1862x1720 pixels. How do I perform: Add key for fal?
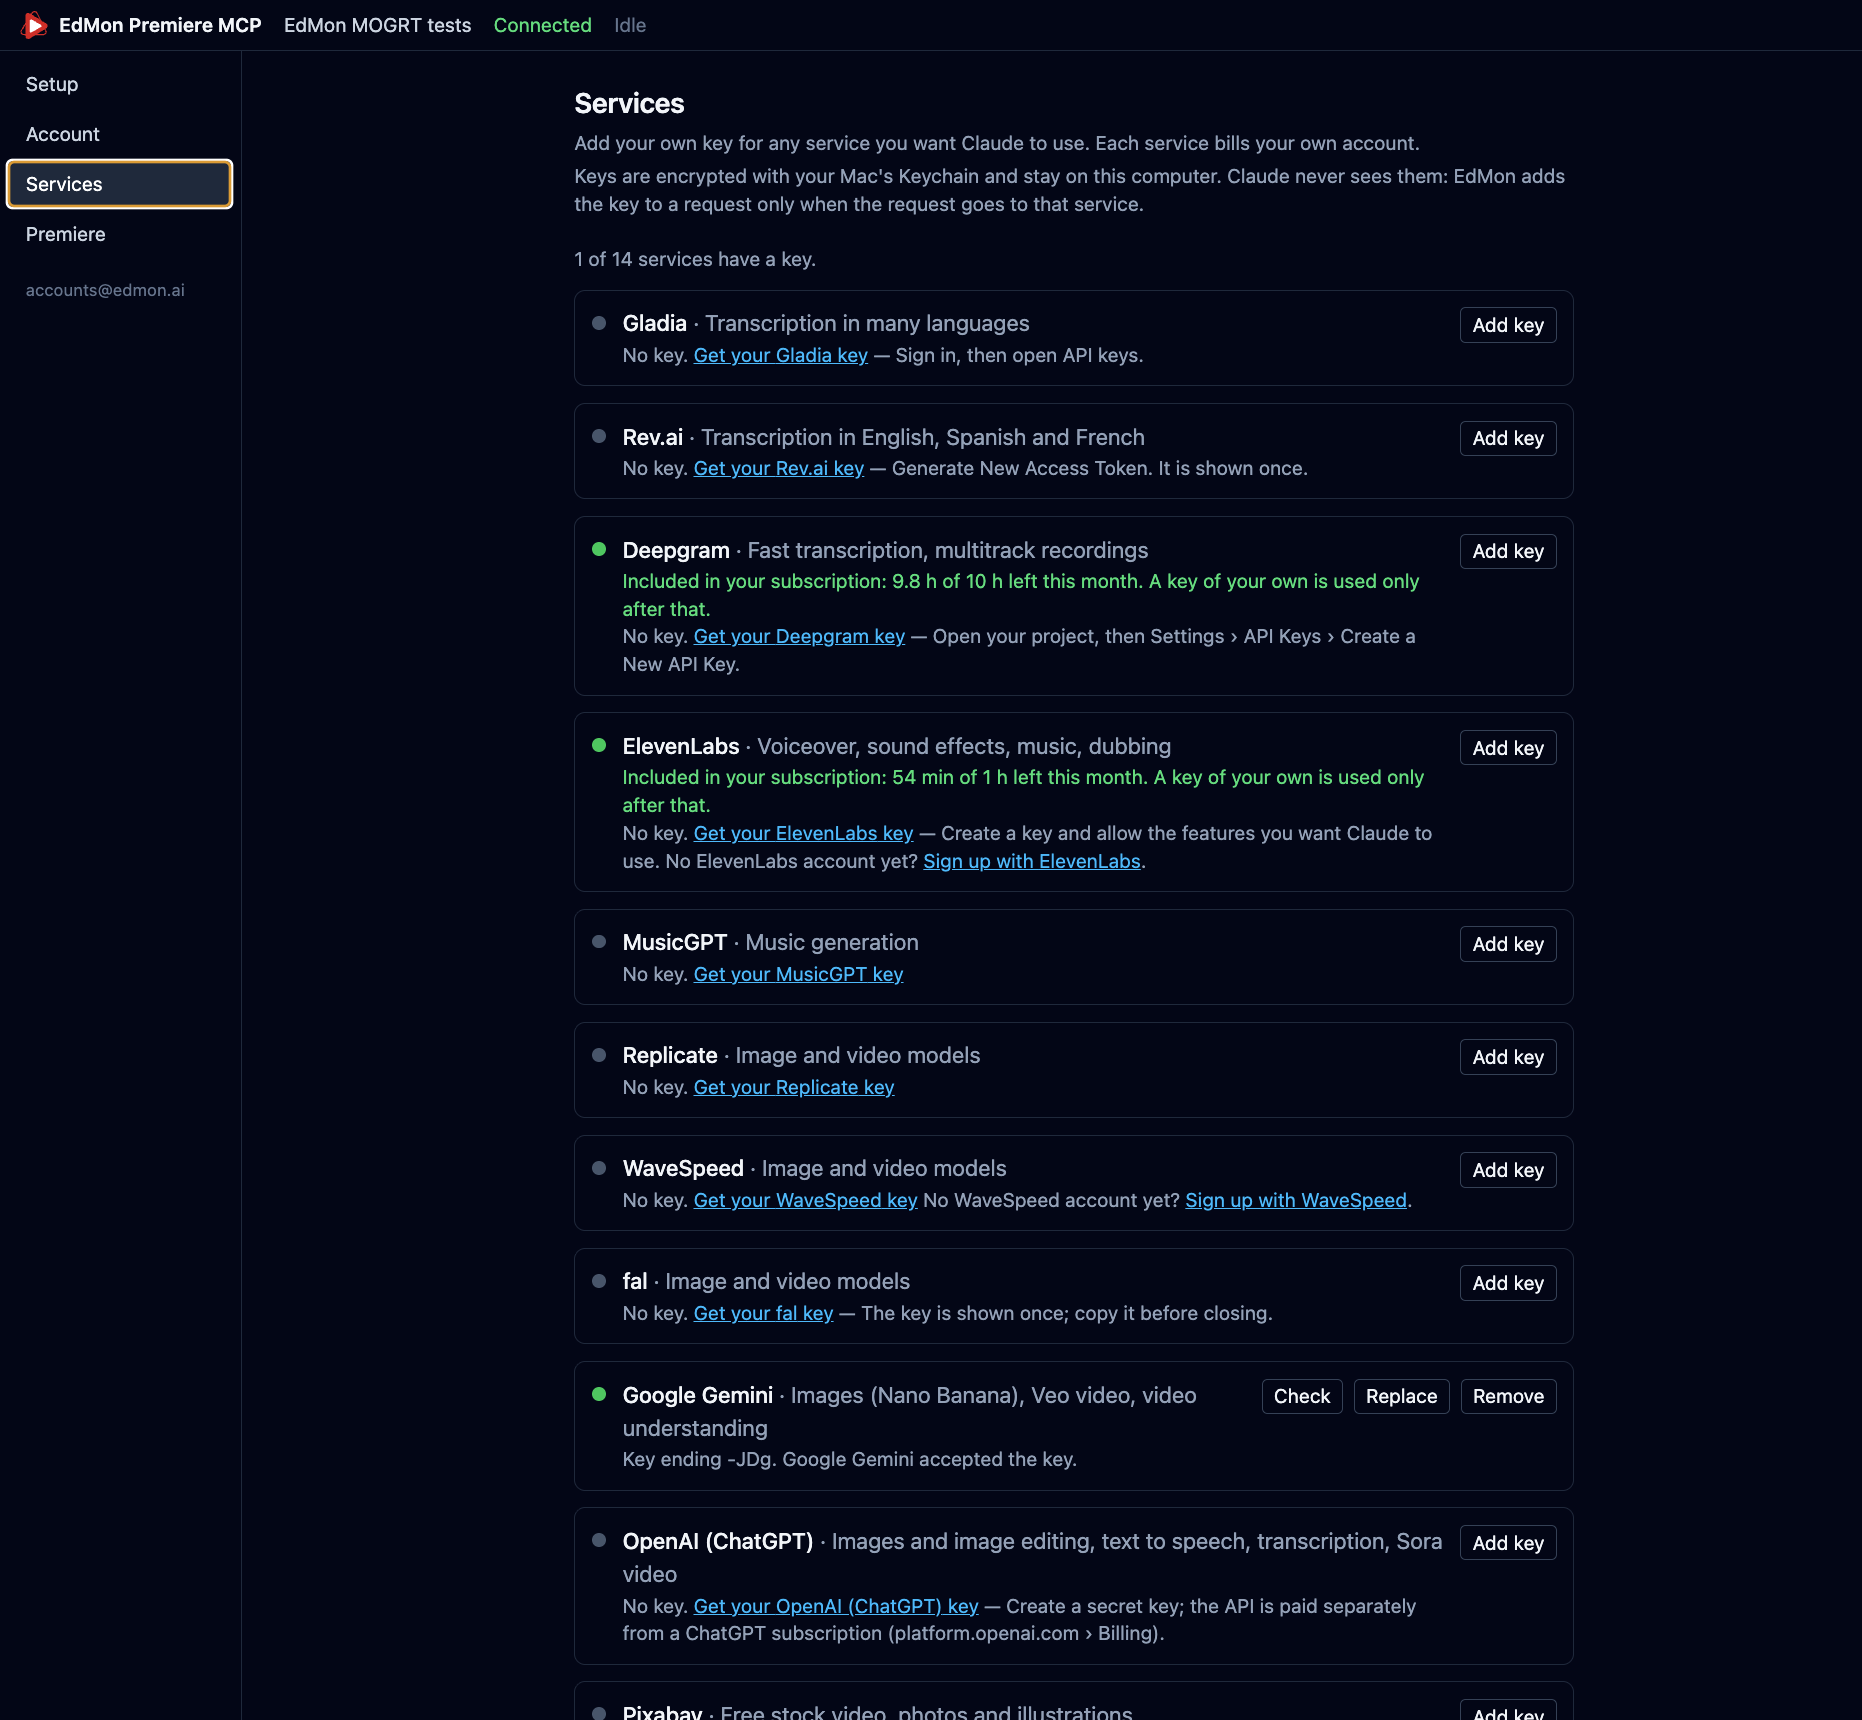1508,1283
